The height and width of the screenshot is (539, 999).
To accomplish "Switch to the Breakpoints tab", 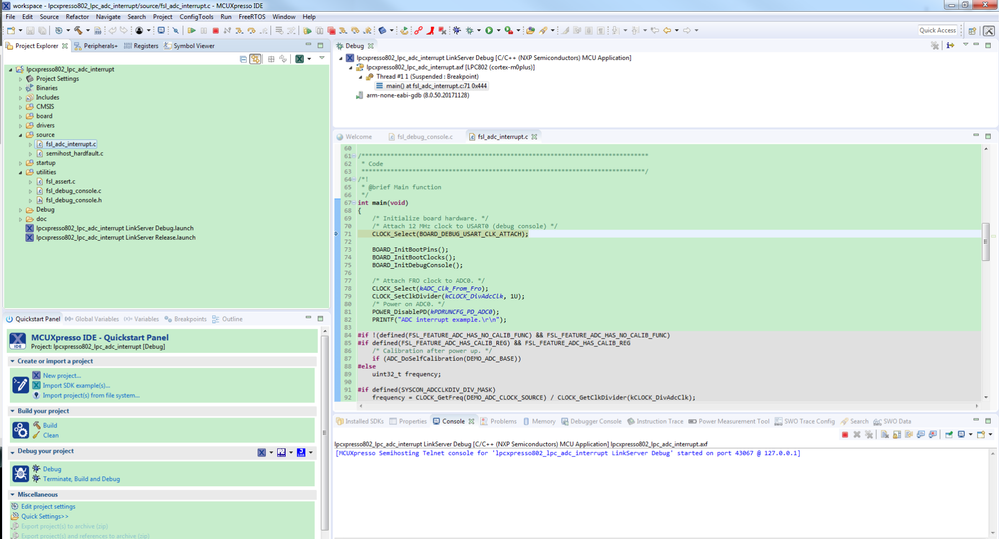I will [x=185, y=319].
